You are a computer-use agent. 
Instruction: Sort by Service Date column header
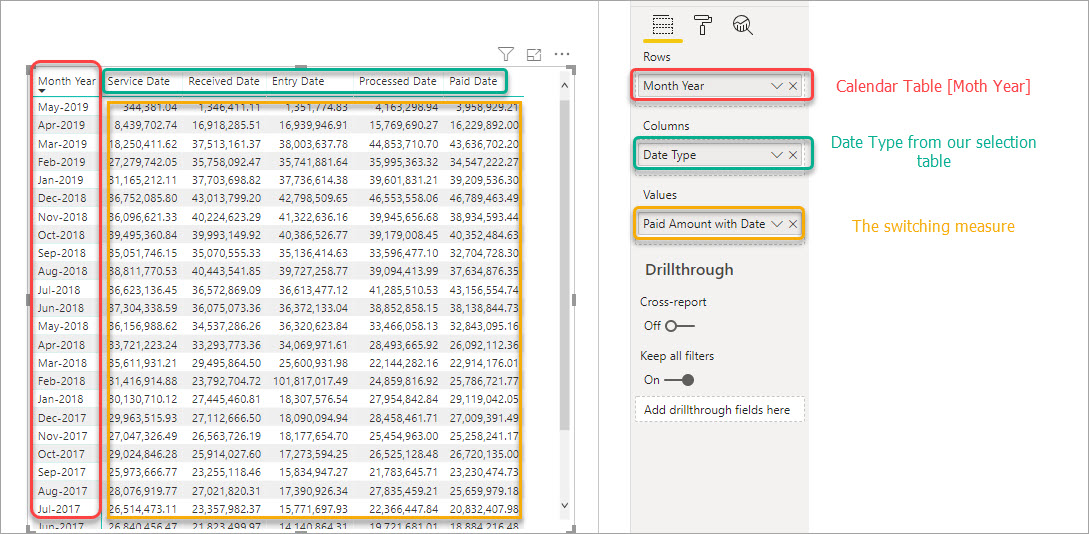(139, 81)
